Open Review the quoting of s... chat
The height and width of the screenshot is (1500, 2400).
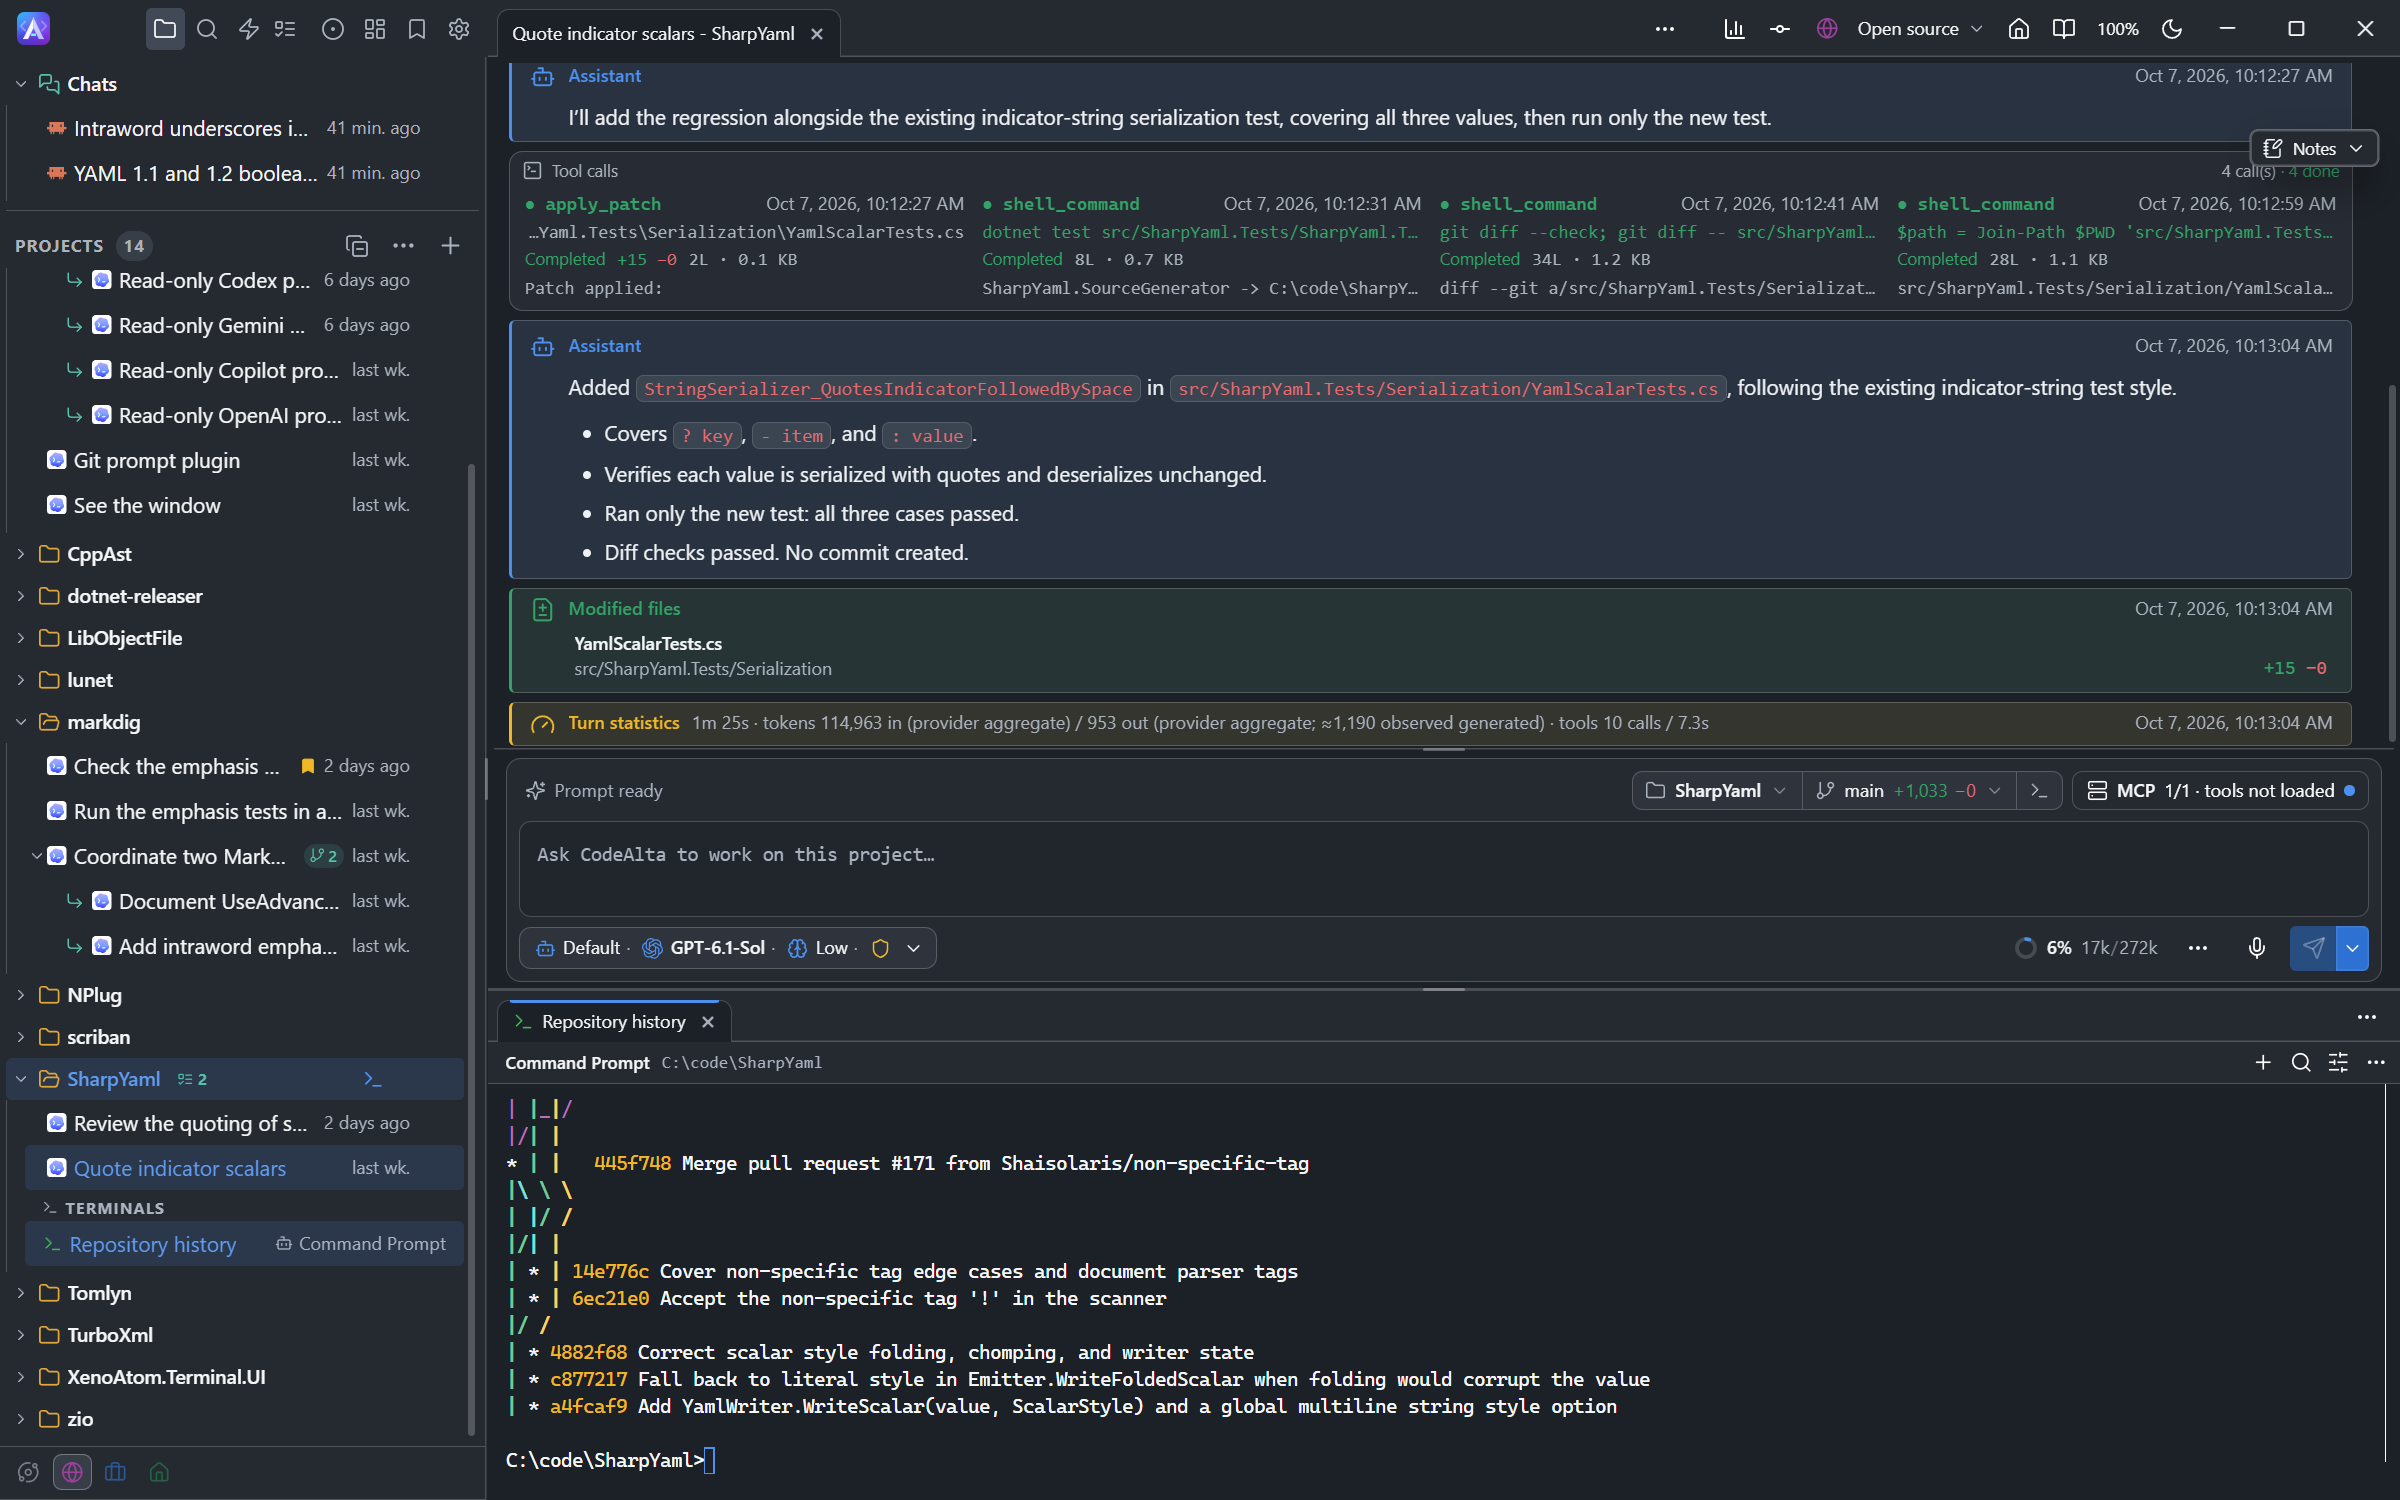pos(245,1123)
